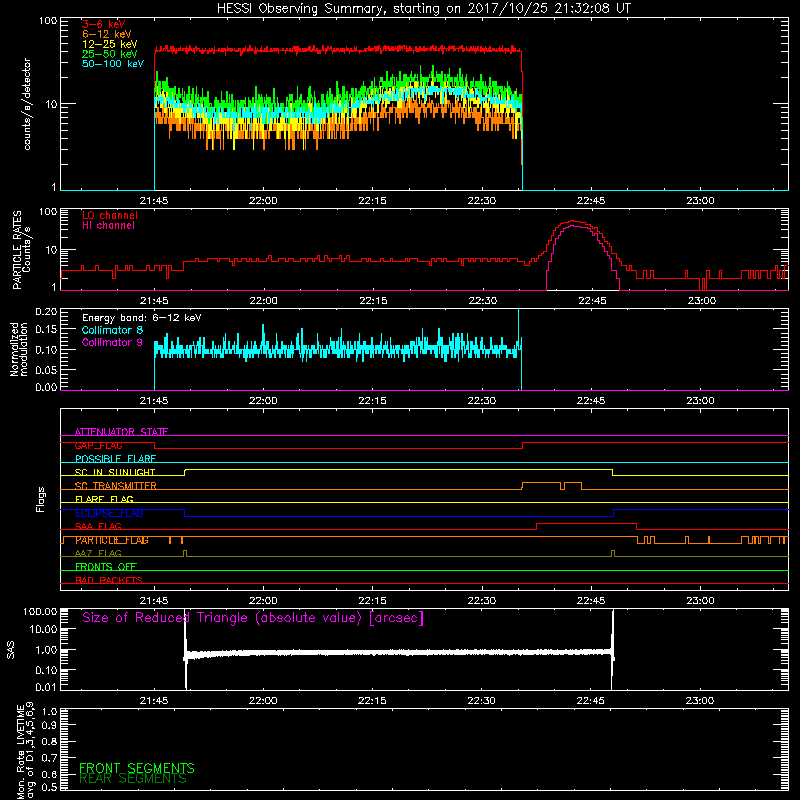800x800 pixels.
Task: Click the HESSI Observing Summary title
Action: pyautogui.click(x=423, y=8)
